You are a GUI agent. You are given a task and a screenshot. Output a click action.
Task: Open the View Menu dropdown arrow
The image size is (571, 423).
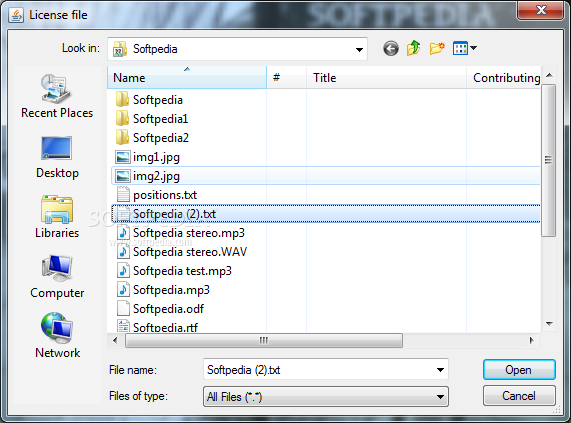473,48
